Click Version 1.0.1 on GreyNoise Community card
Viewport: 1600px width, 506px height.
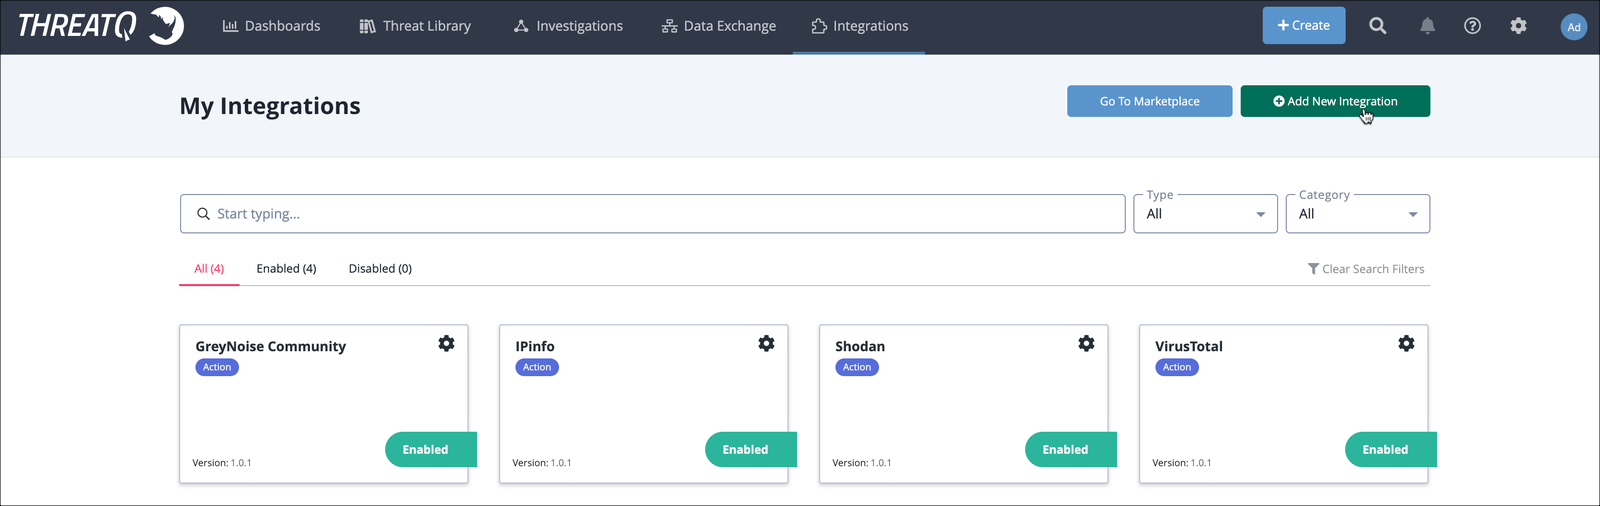click(222, 463)
